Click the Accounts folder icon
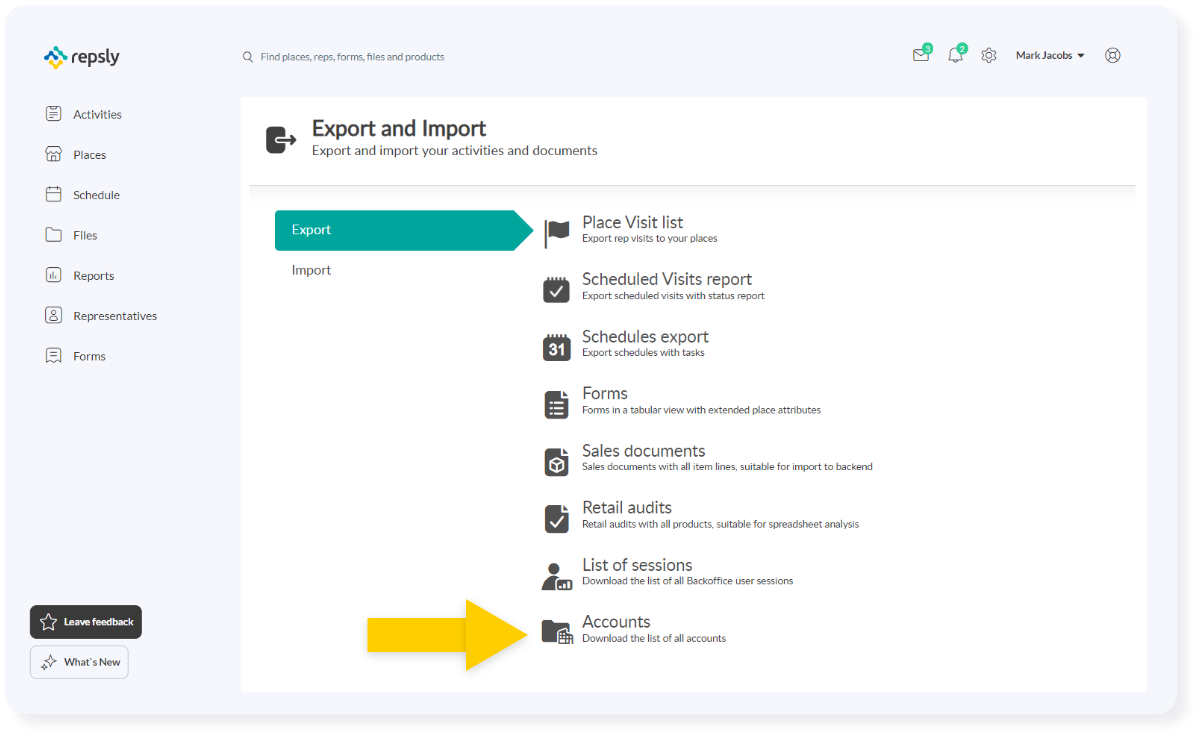Screen dimensions: 1202x739 (557, 632)
